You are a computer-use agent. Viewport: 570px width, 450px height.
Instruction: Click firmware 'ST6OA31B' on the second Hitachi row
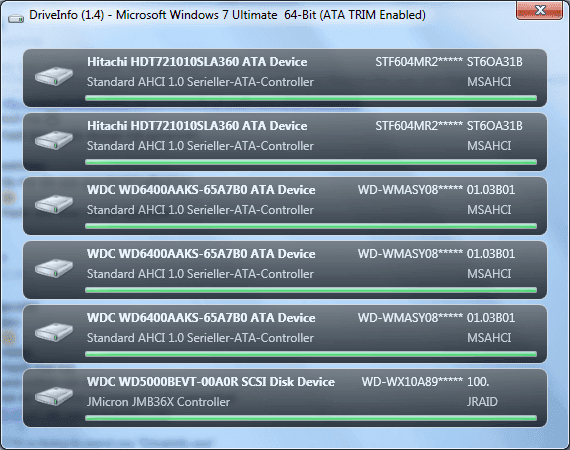tap(495, 126)
